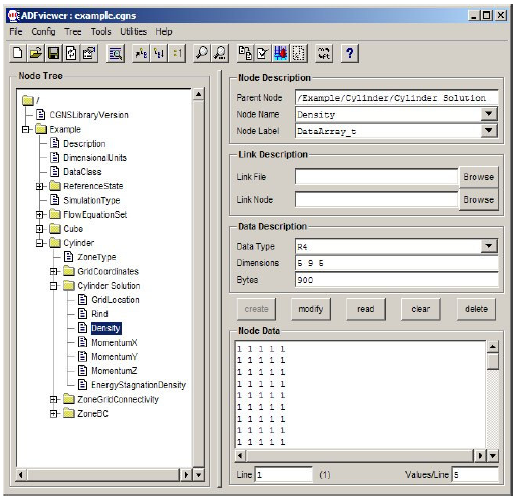Click the delete button
Viewport: 516px width, 499px height.
[476, 309]
